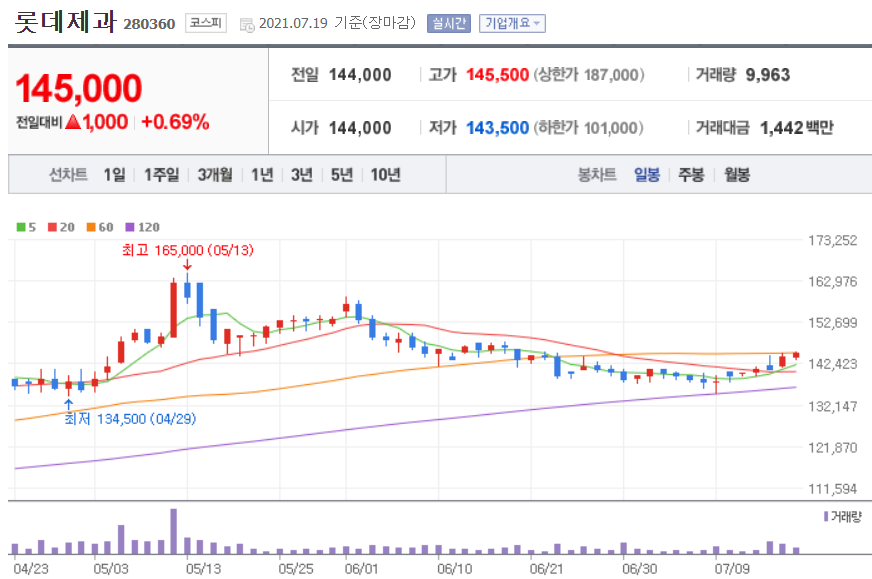This screenshot has width=872, height=579.
Task: Click the 최고 165,000 (05/13) marker label
Action: 187,250
